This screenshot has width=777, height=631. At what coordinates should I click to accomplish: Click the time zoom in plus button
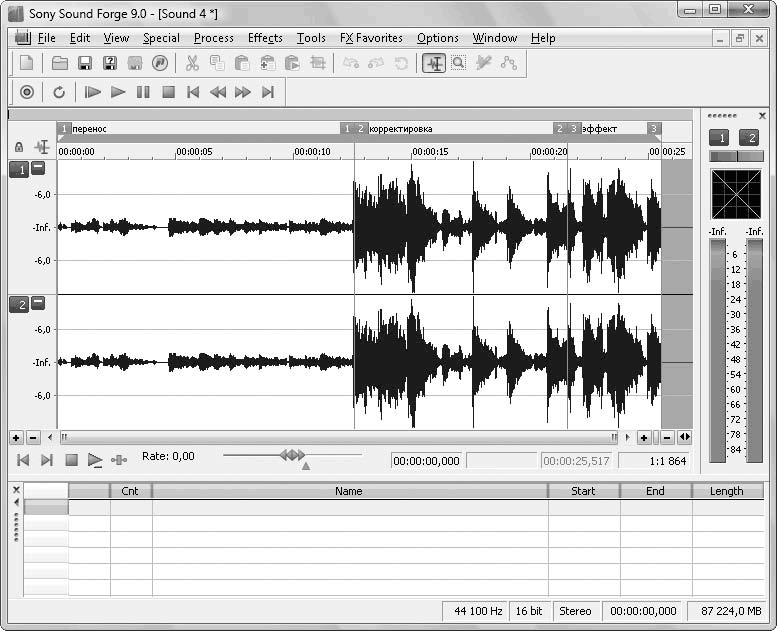(643, 438)
